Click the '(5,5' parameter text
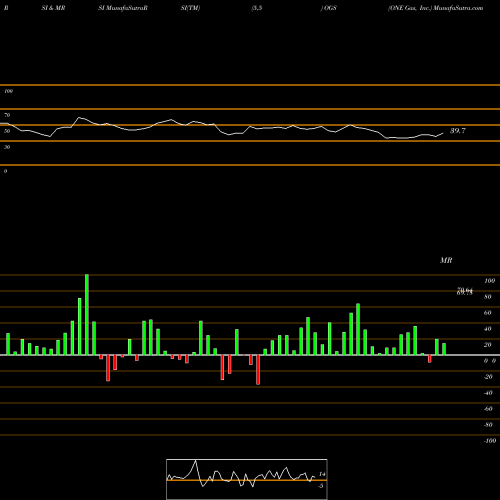Screen dimensions: 500x500 pyautogui.click(x=257, y=8)
